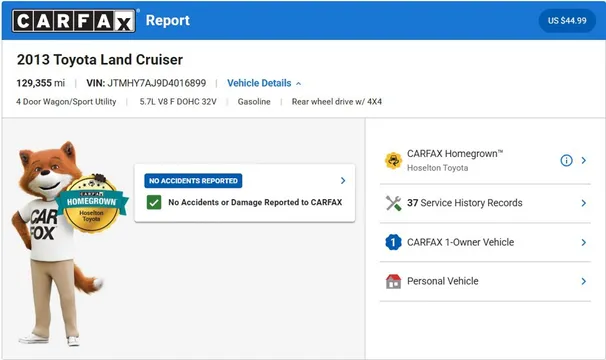
Task: Open the 1-Owner Vehicle row chevron
Action: pos(584,242)
